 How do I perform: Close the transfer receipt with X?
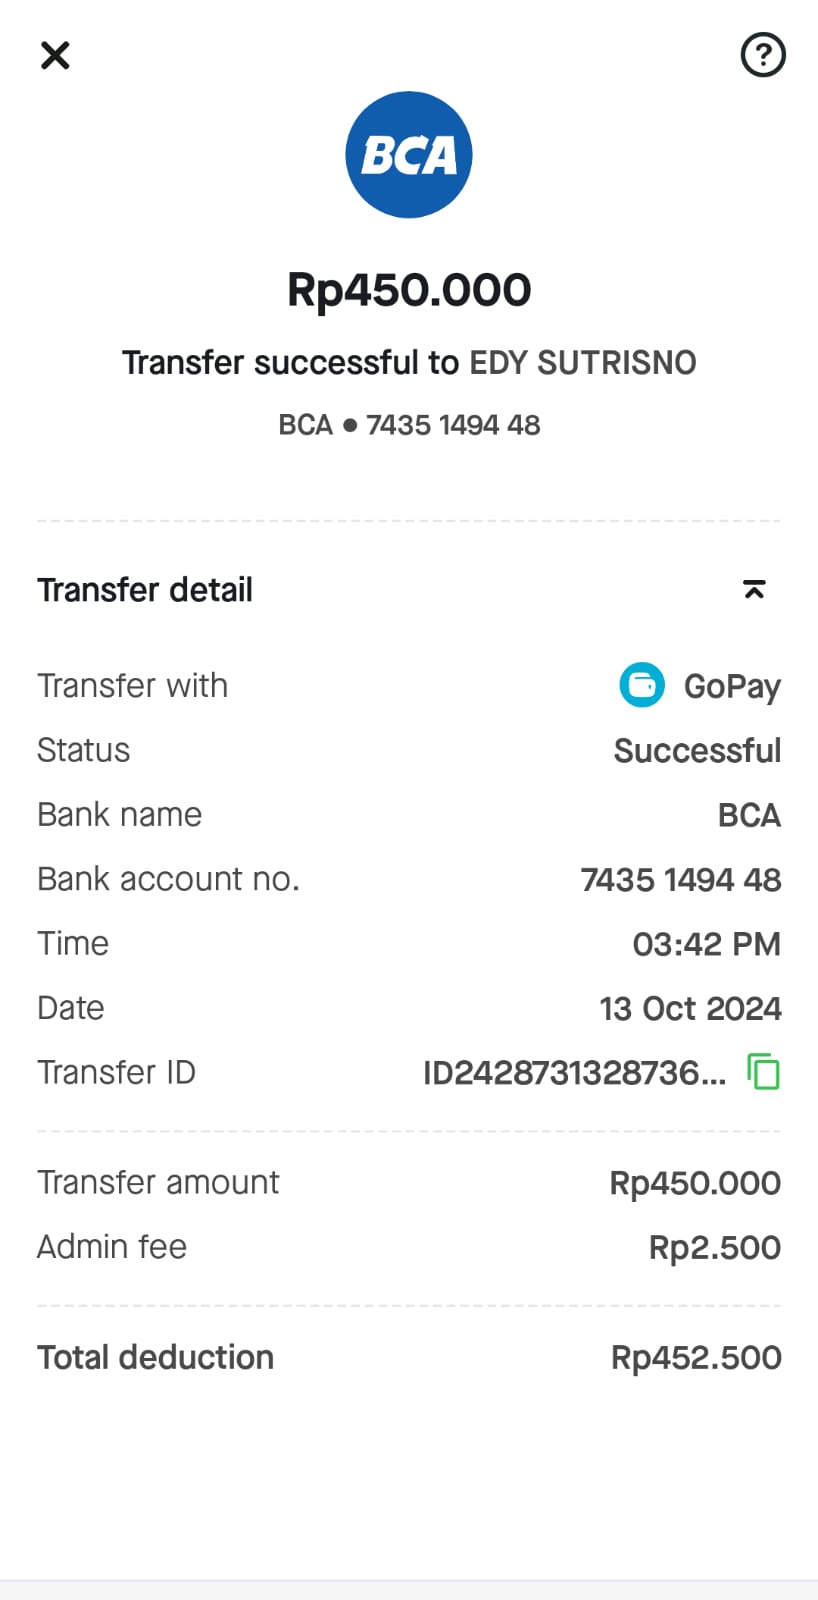click(55, 55)
